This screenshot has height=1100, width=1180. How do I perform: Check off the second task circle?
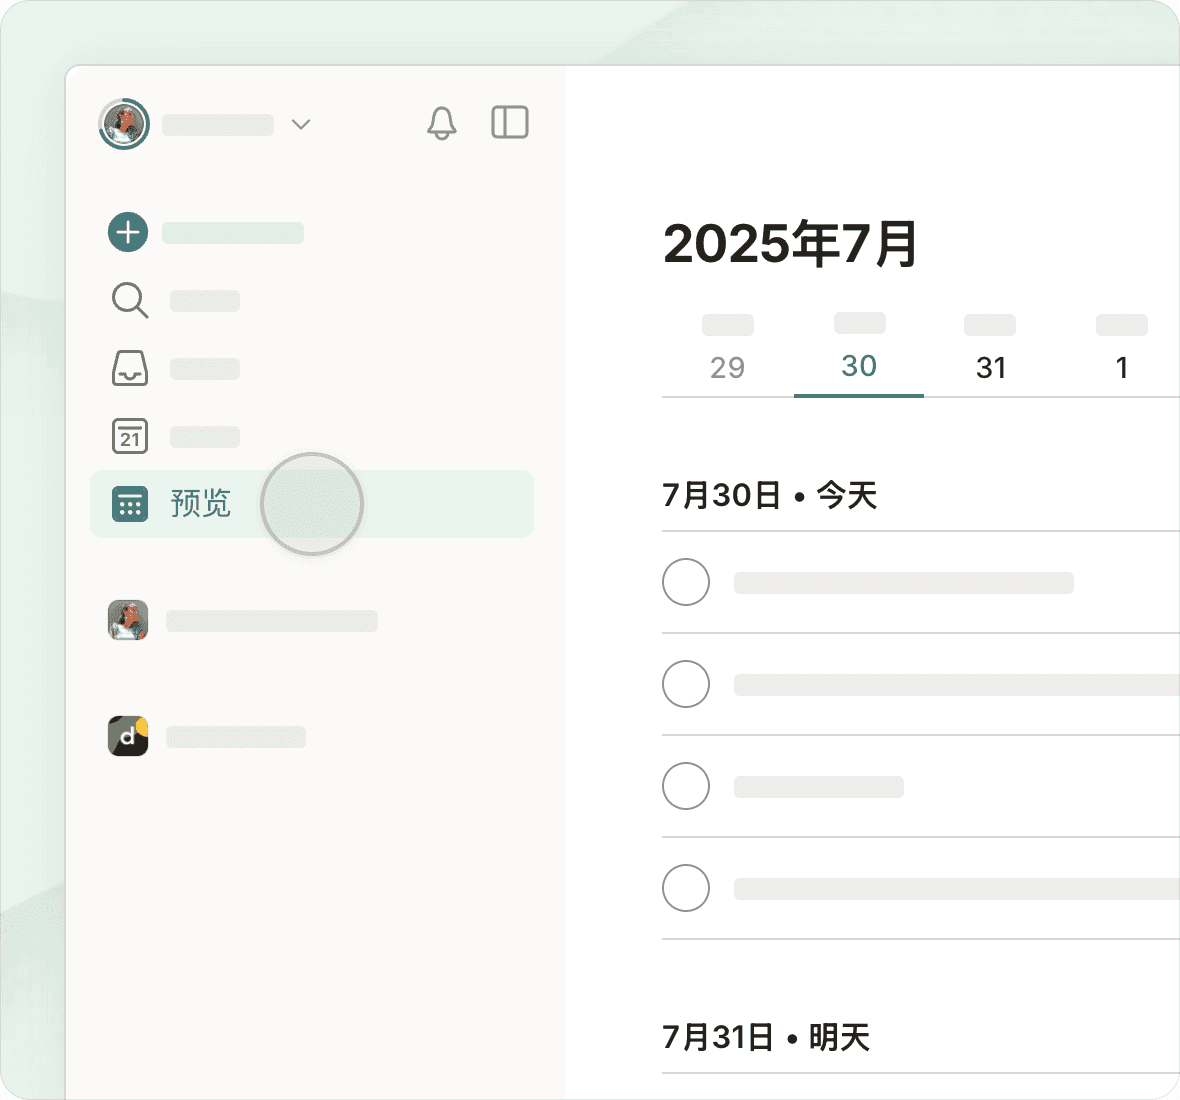(x=686, y=684)
